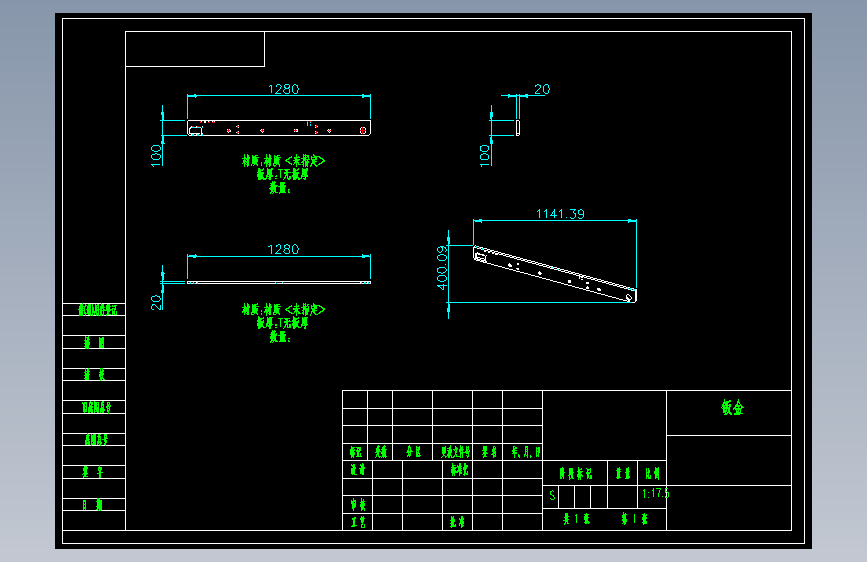Click the 第 1 张 sheet number text
The image size is (867, 562).
point(634,519)
